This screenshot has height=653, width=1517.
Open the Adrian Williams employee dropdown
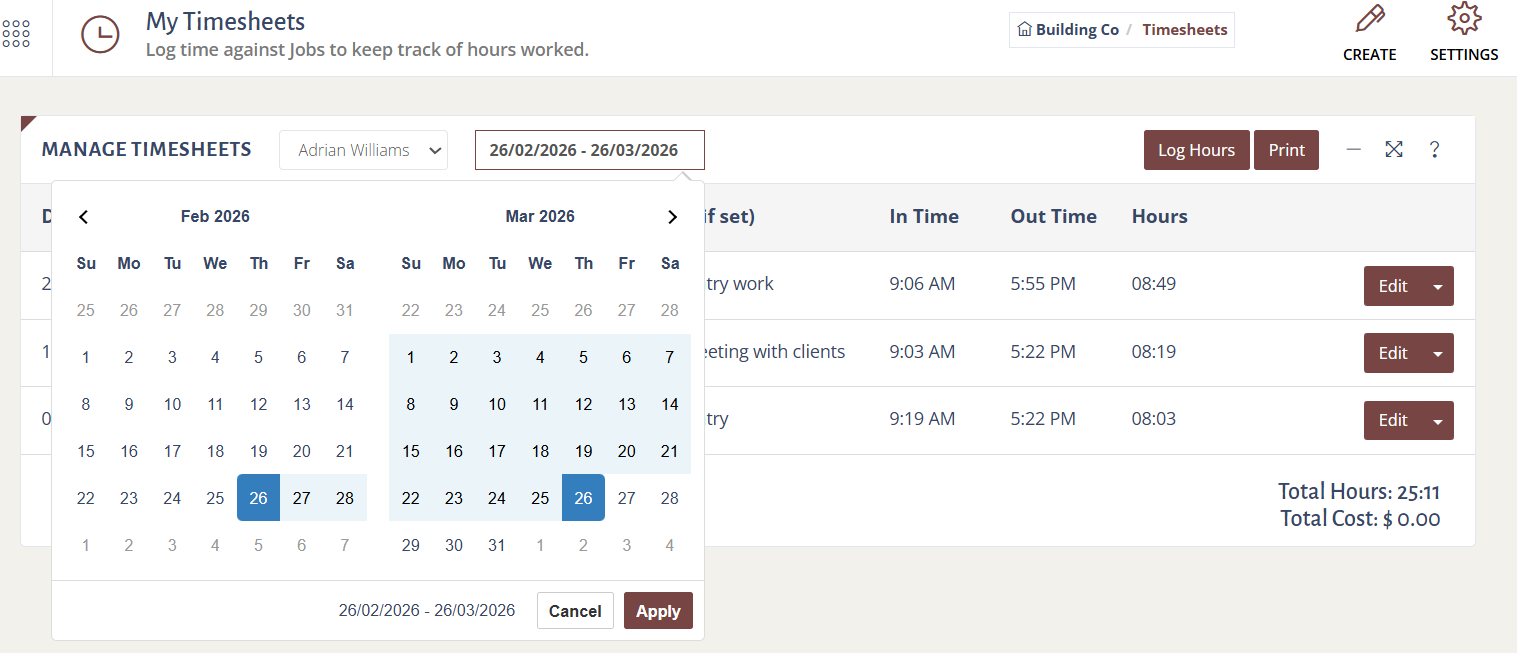click(x=363, y=150)
